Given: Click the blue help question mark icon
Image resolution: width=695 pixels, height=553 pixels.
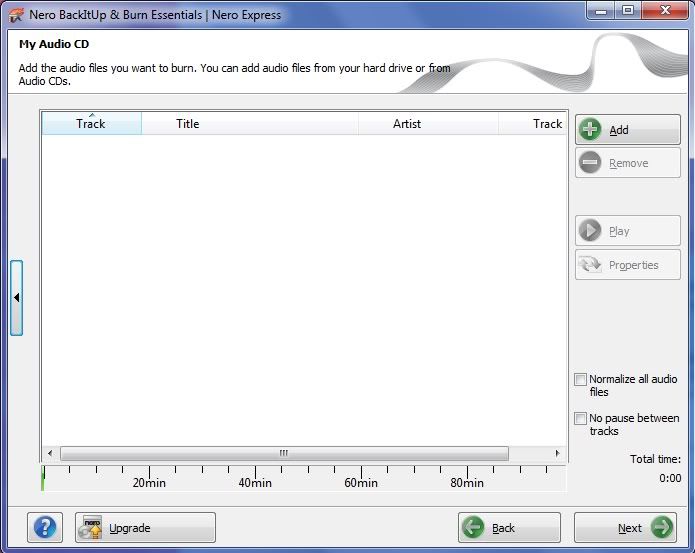Looking at the screenshot, I should point(45,527).
